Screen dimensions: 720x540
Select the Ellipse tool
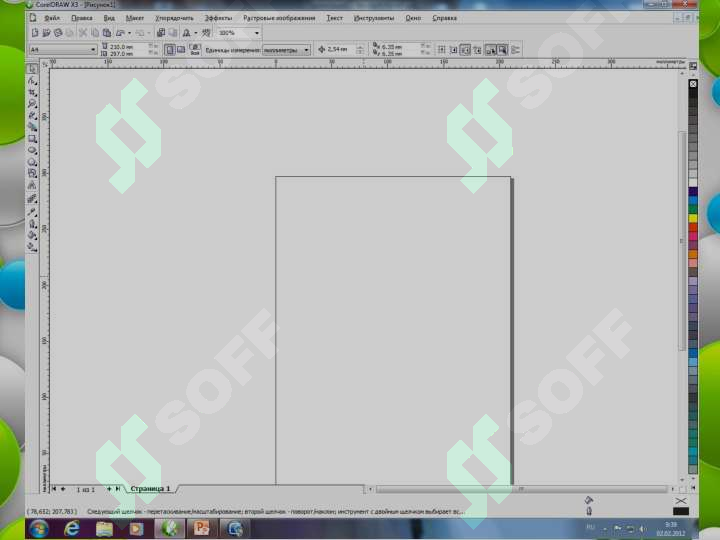pos(32,150)
